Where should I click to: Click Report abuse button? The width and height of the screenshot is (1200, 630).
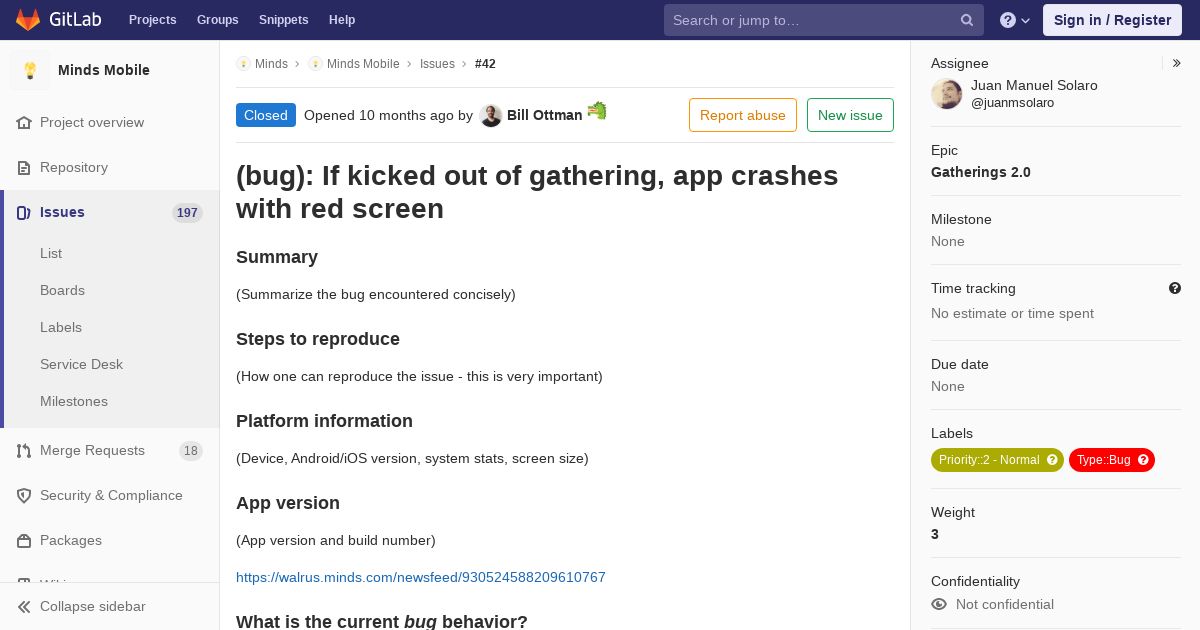pos(743,115)
